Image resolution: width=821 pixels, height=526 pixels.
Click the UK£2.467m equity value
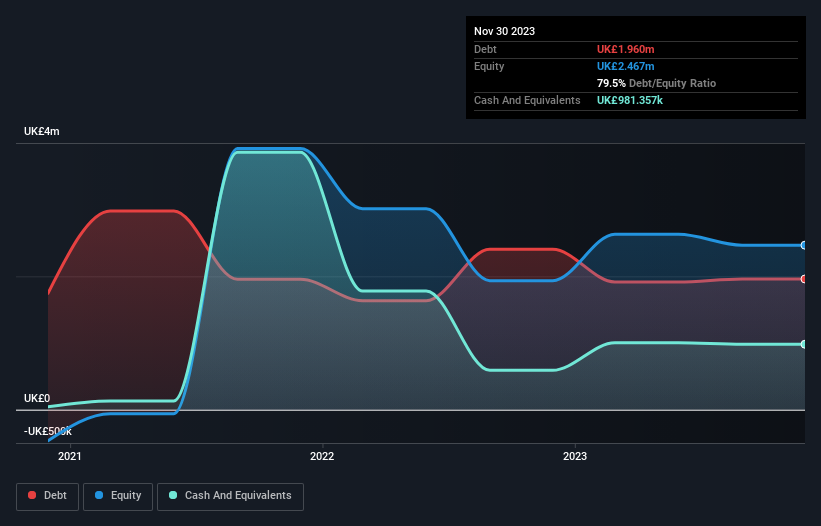click(x=626, y=66)
